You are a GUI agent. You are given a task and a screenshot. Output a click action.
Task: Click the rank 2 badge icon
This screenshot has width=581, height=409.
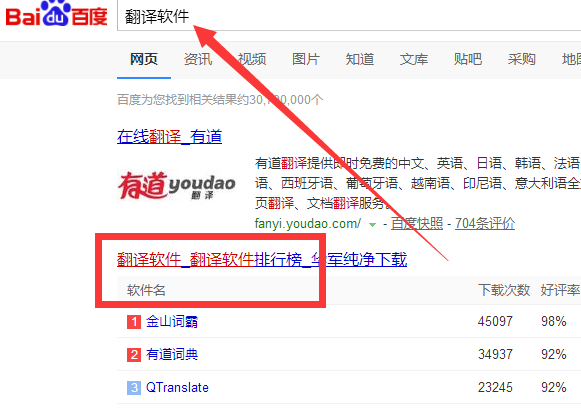[x=134, y=355]
